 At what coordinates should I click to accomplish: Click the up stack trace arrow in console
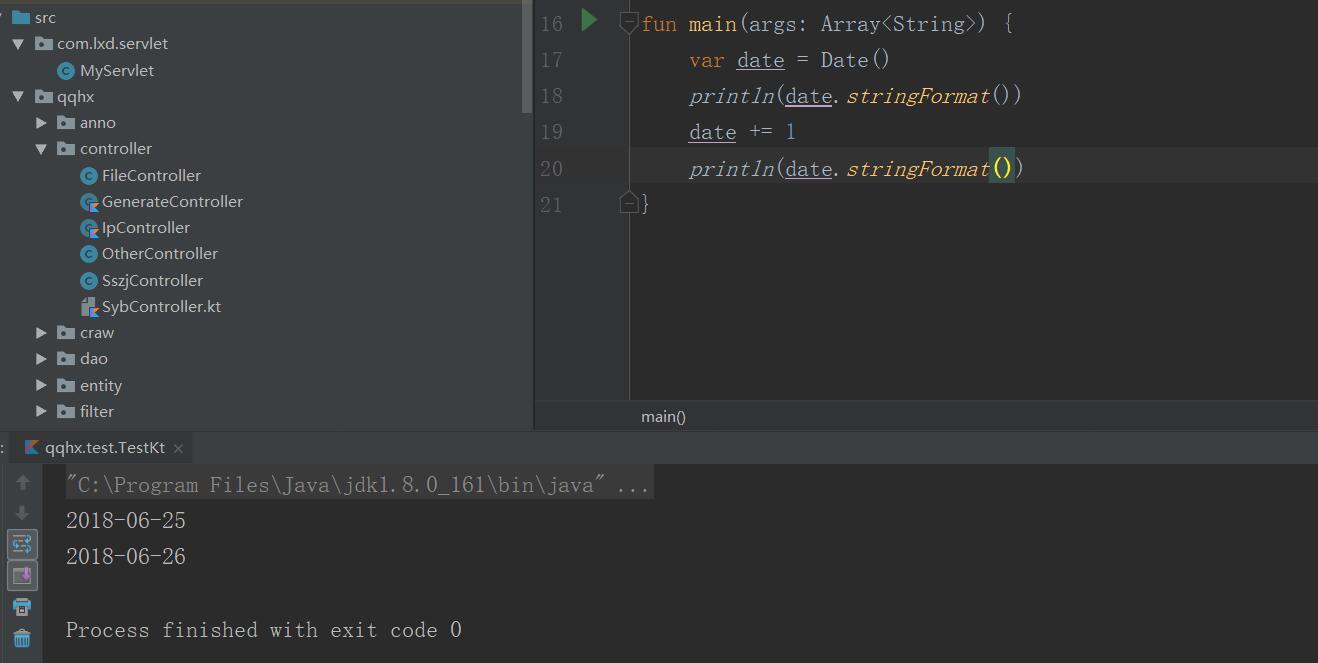point(22,483)
